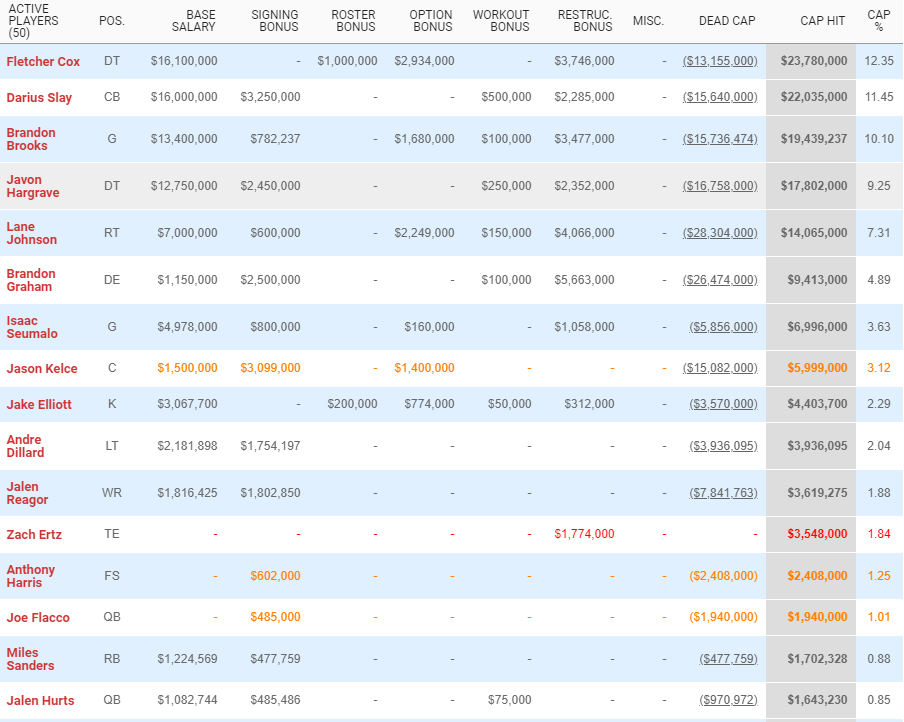Open Brandon Graham player page
The width and height of the screenshot is (904, 722).
pyautogui.click(x=31, y=280)
